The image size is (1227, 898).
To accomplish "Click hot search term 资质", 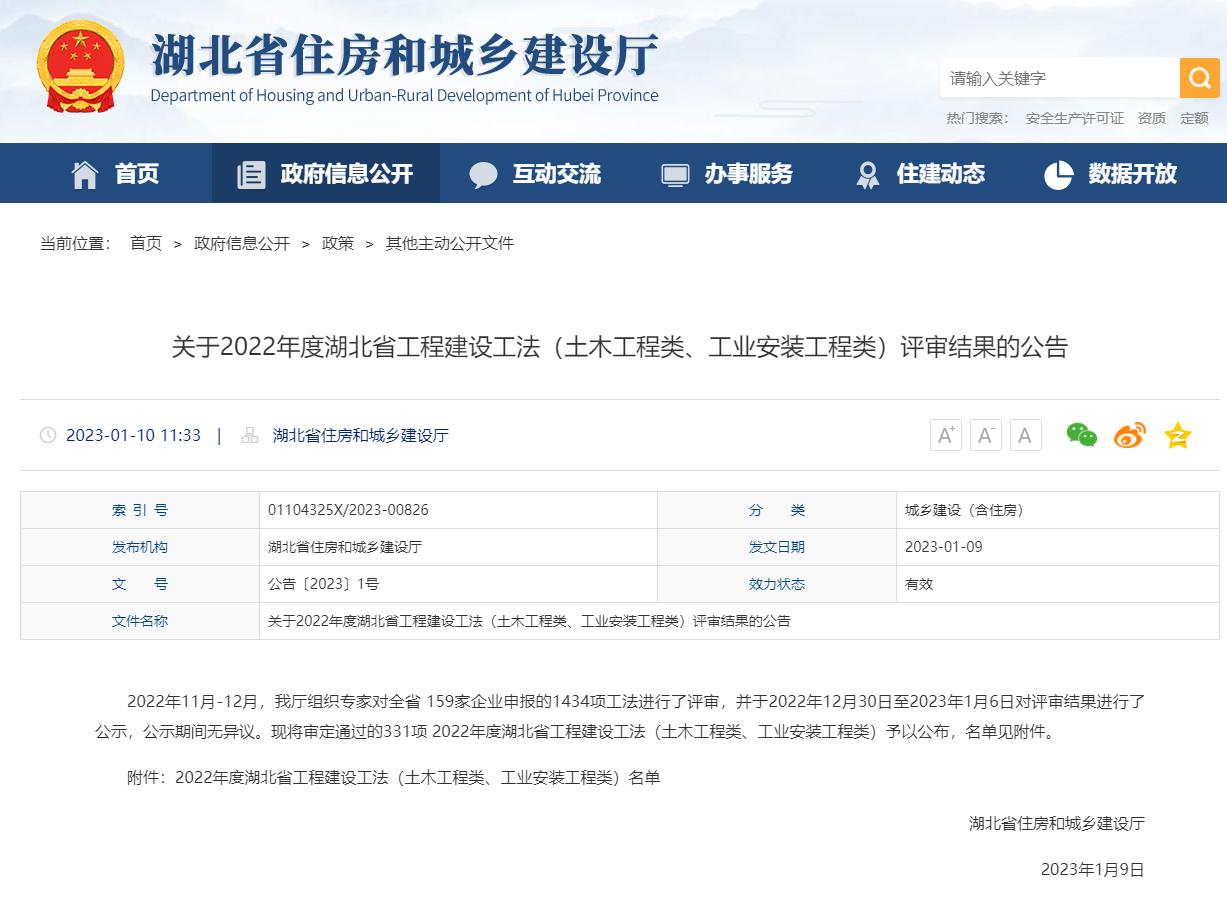I will [1151, 118].
